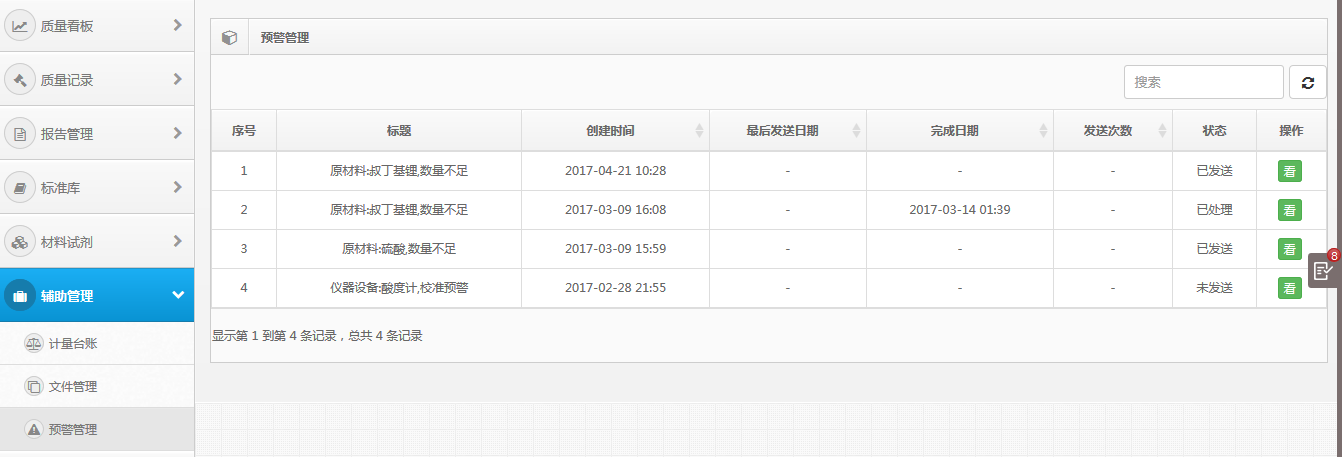Click the 报告管理 document icon

pyautogui.click(x=20, y=133)
